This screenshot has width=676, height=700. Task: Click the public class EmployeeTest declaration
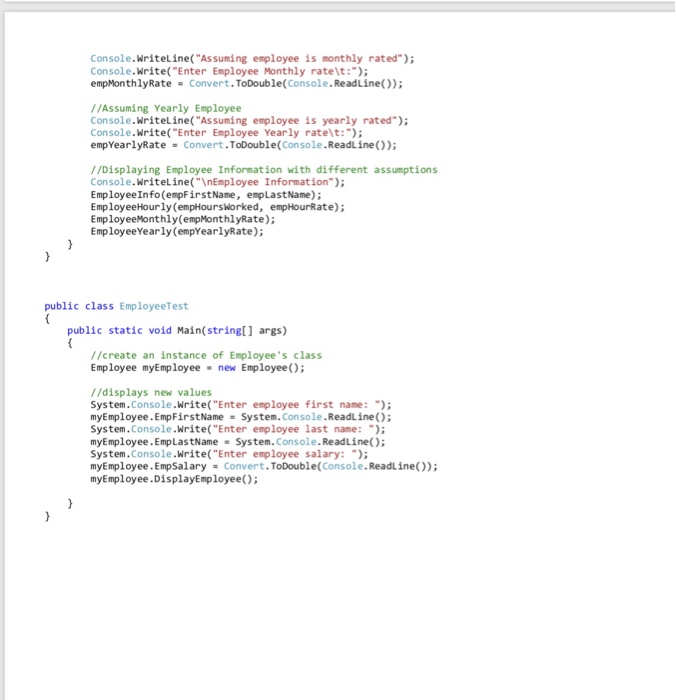click(117, 306)
